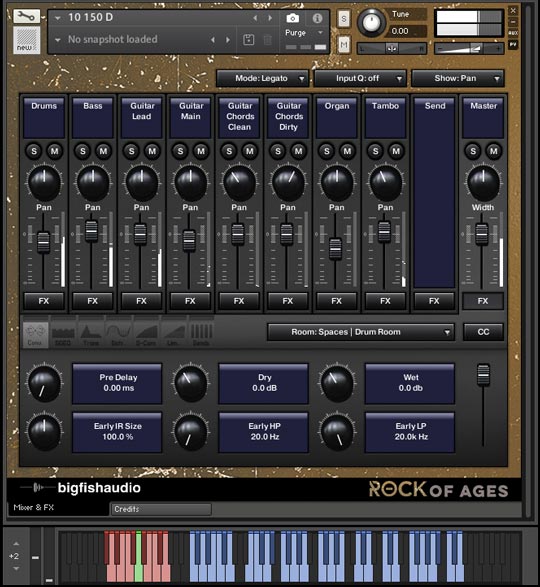Click the Early HP 20.0 Hz display
540x587 pixels.
[x=264, y=432]
